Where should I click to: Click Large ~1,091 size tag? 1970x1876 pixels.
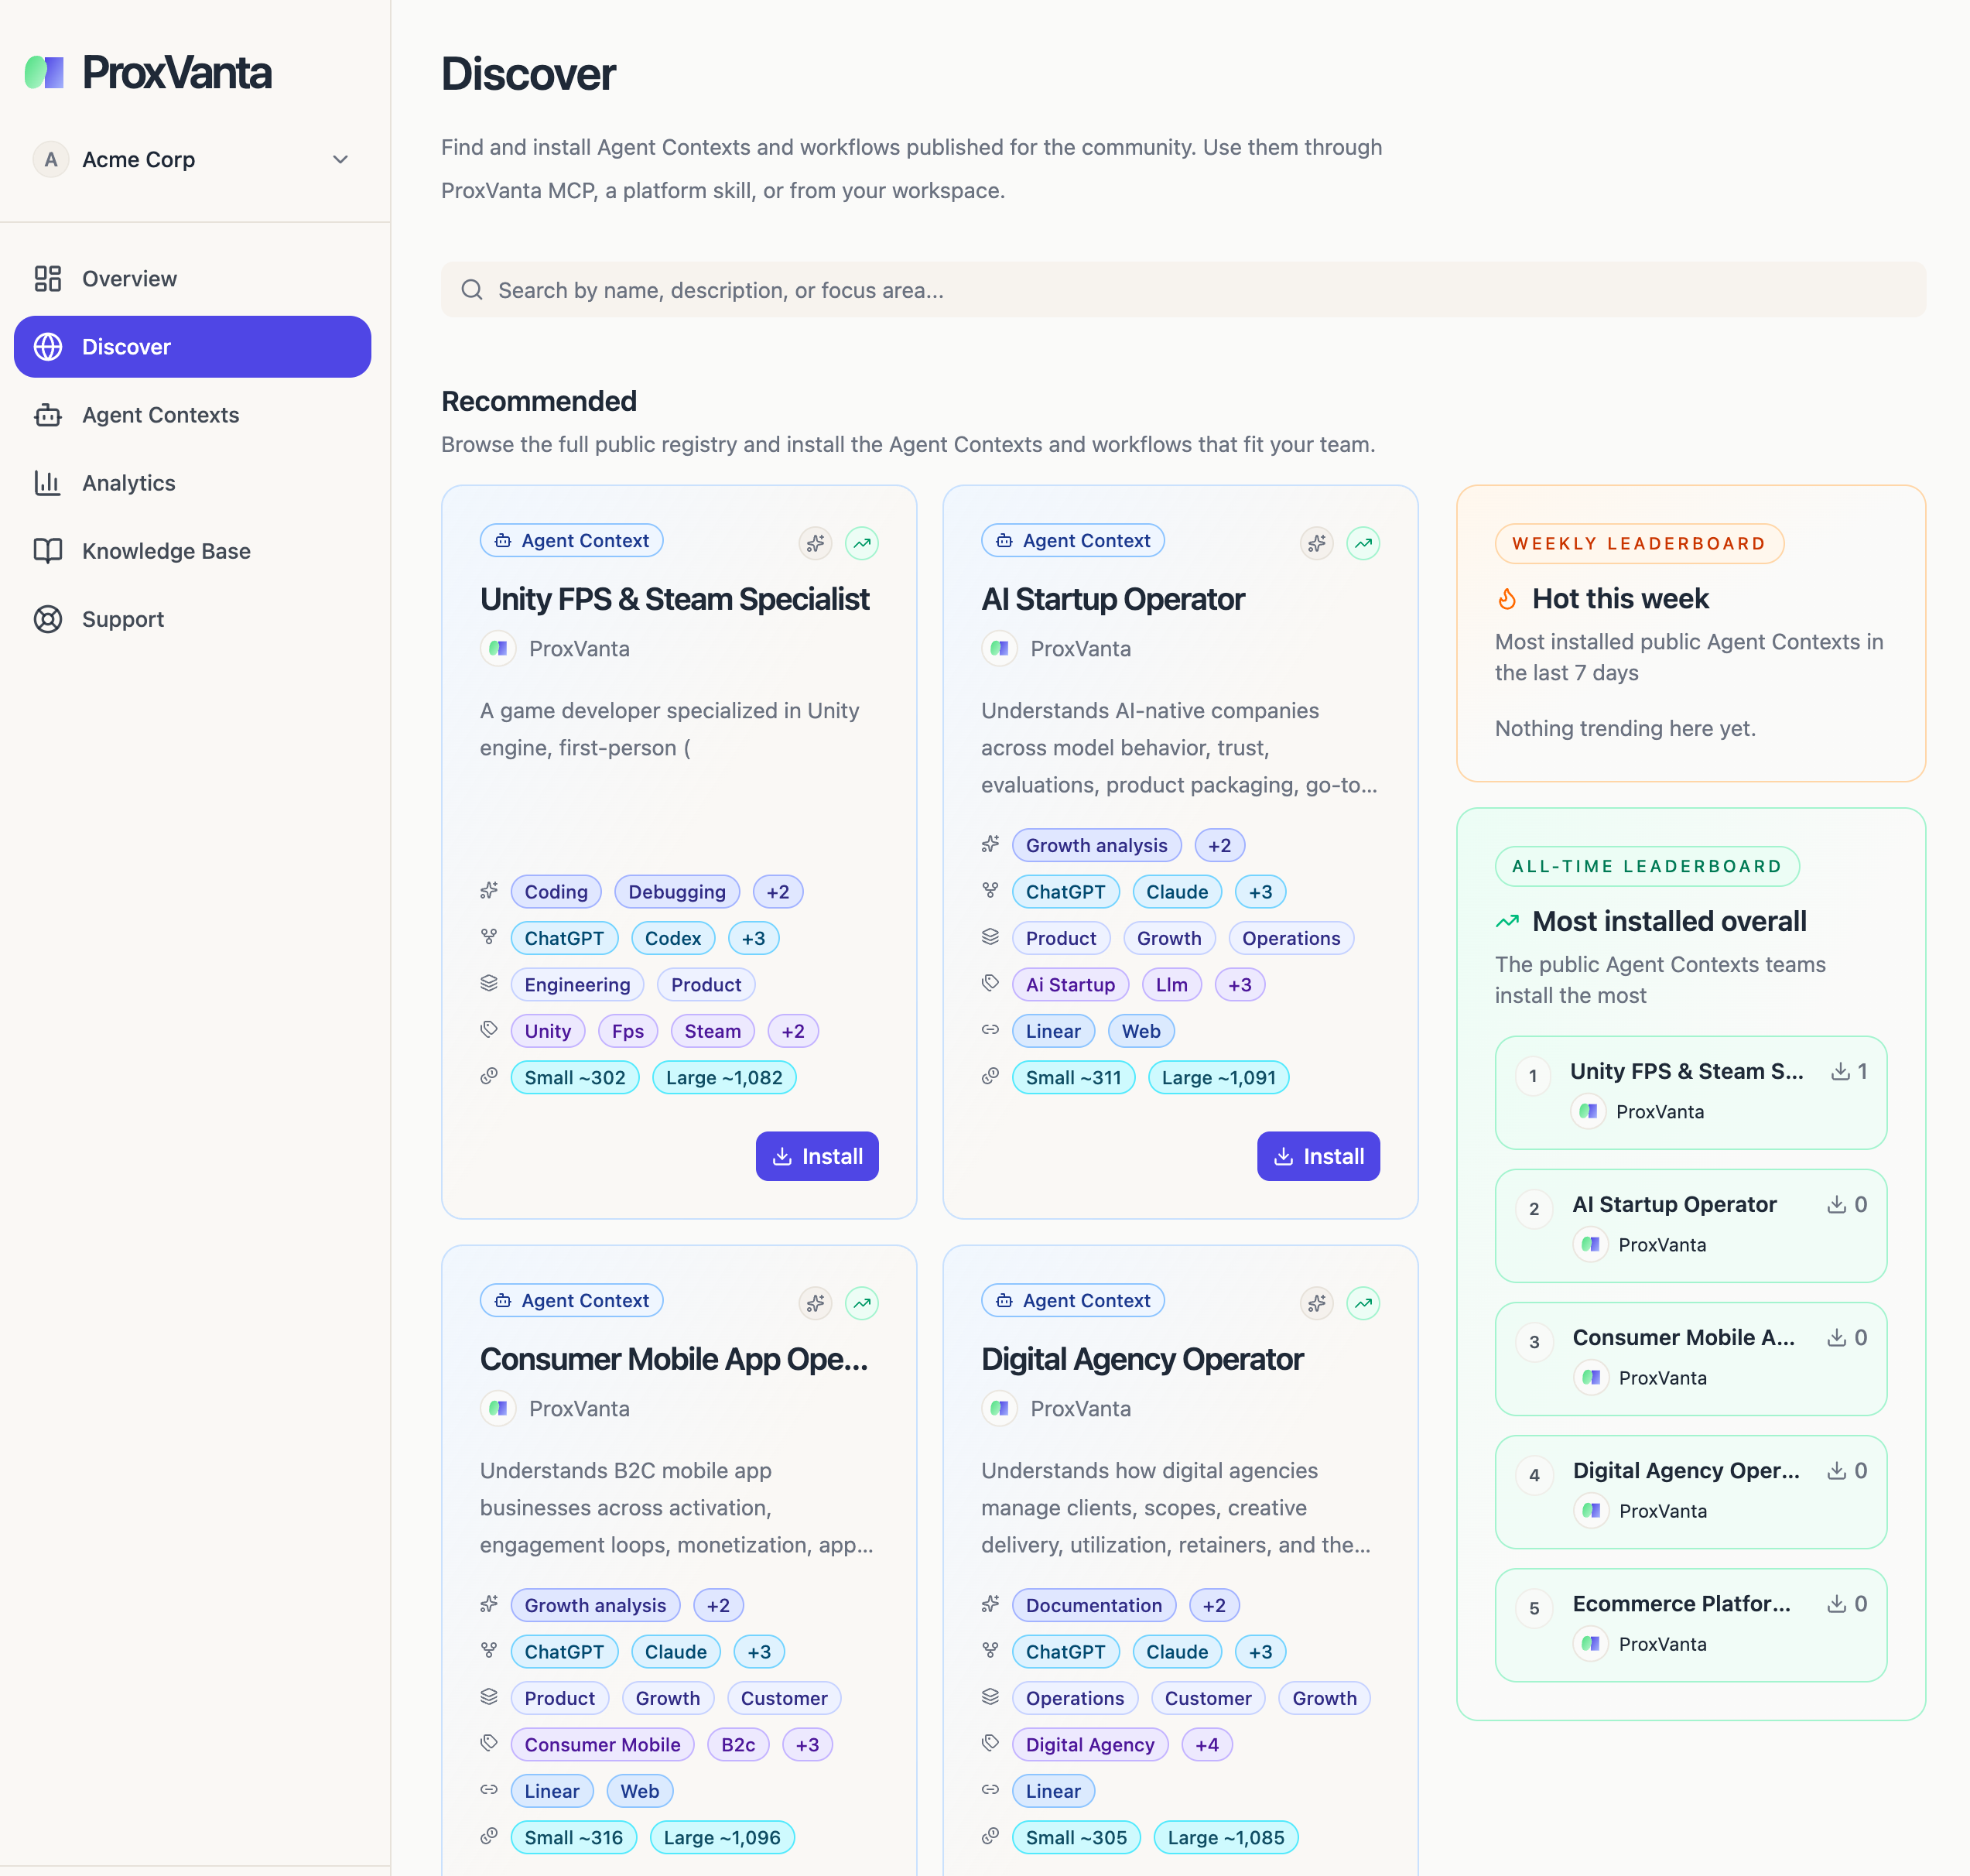pyautogui.click(x=1219, y=1078)
